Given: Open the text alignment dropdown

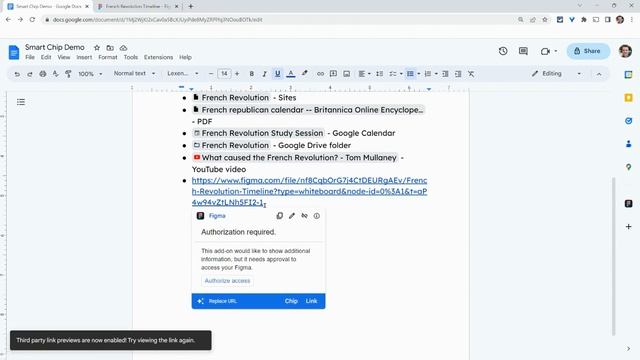Looking at the screenshot, I should (364, 74).
